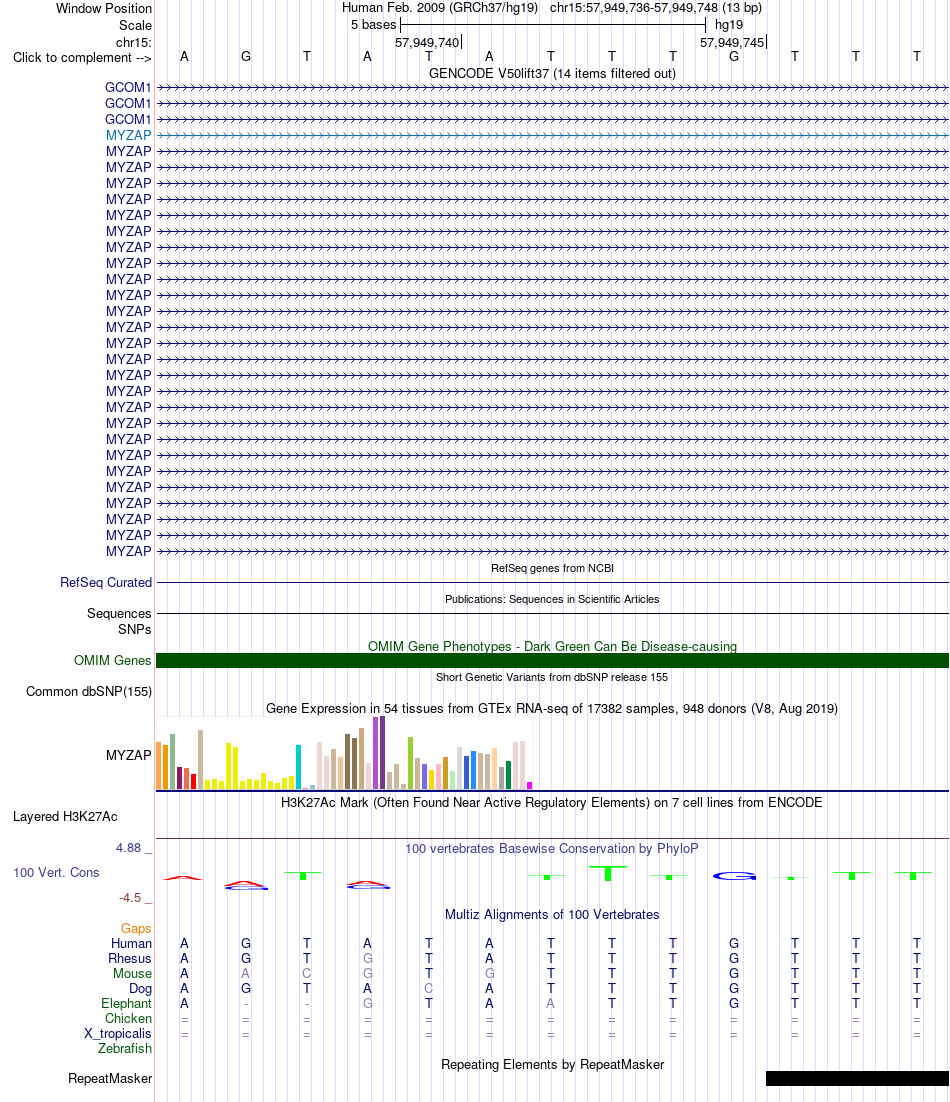Click the '5 bases' scale text
The width and height of the screenshot is (950, 1102).
[x=374, y=25]
